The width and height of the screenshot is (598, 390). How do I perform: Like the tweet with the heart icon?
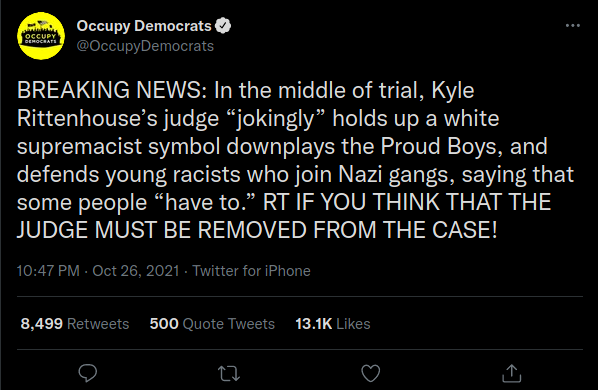(x=371, y=373)
